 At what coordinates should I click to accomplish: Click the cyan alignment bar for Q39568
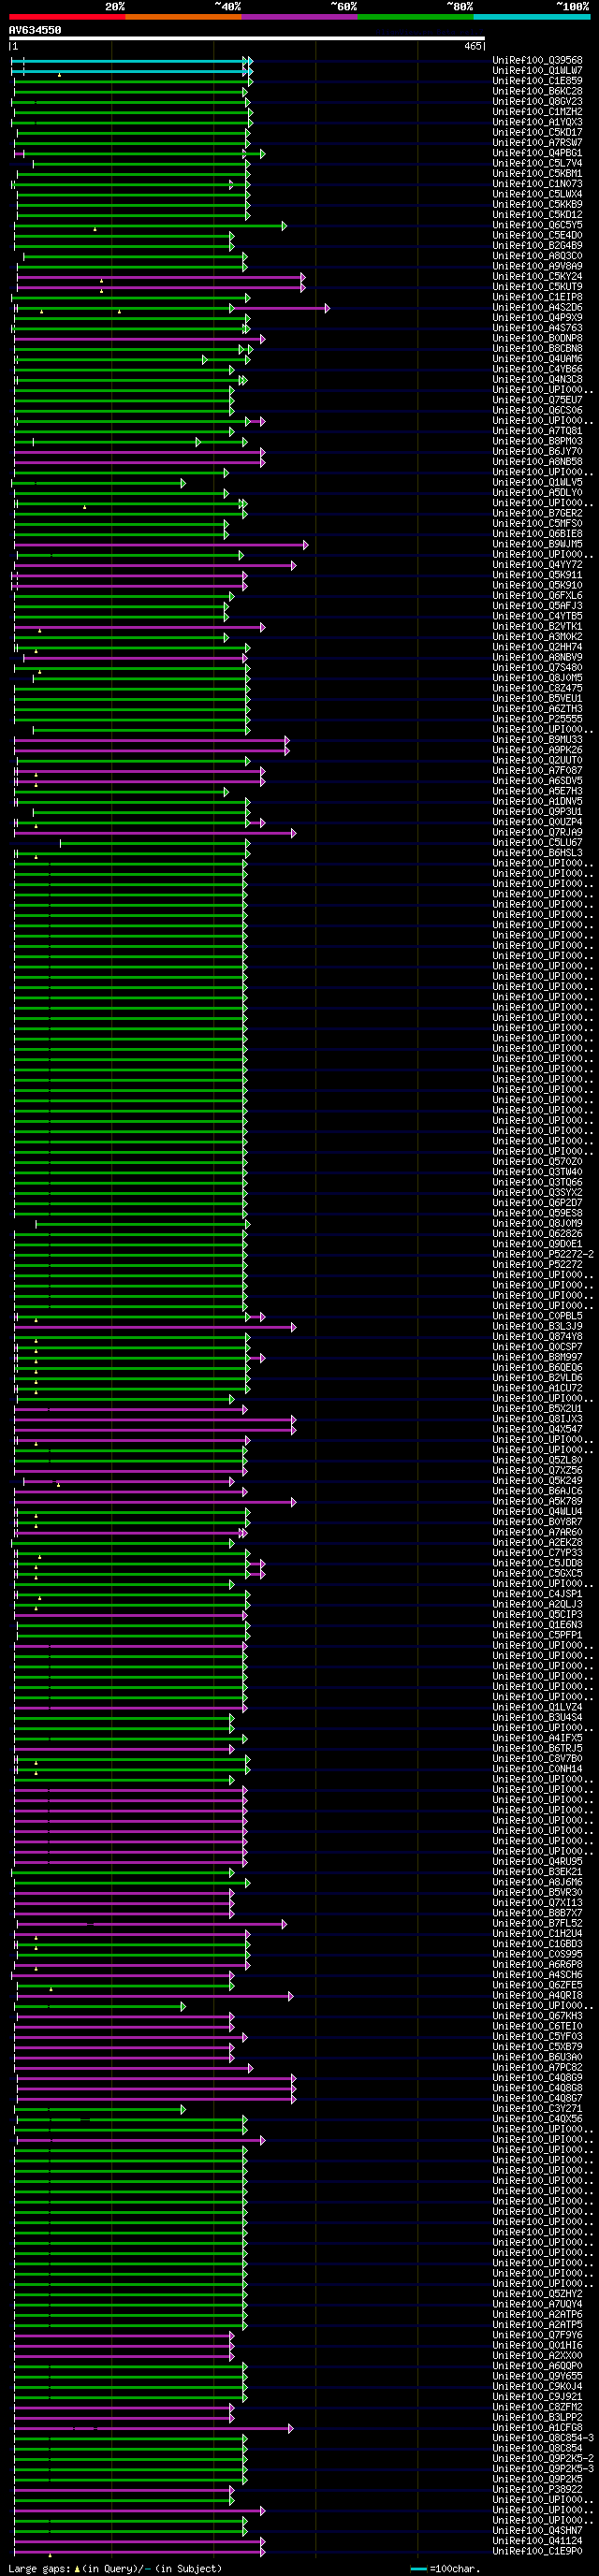pos(130,61)
